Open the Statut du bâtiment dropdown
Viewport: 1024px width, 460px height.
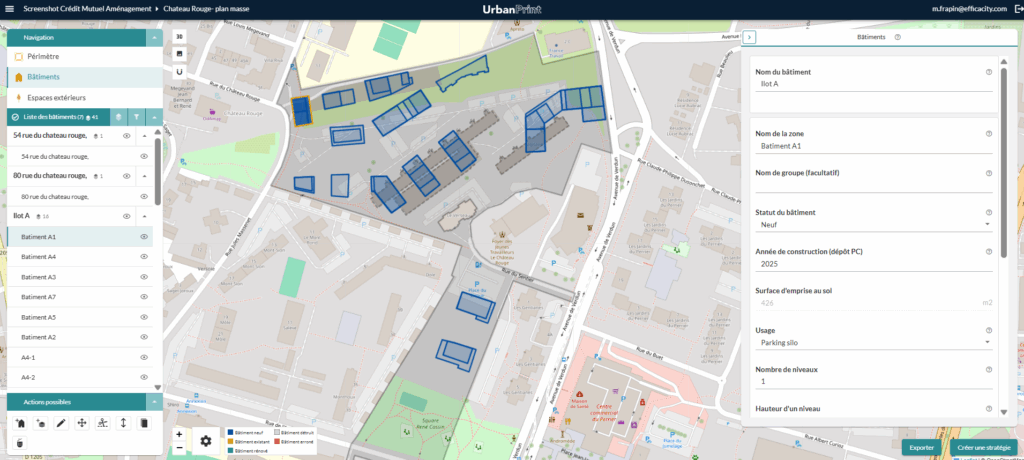coord(872,224)
